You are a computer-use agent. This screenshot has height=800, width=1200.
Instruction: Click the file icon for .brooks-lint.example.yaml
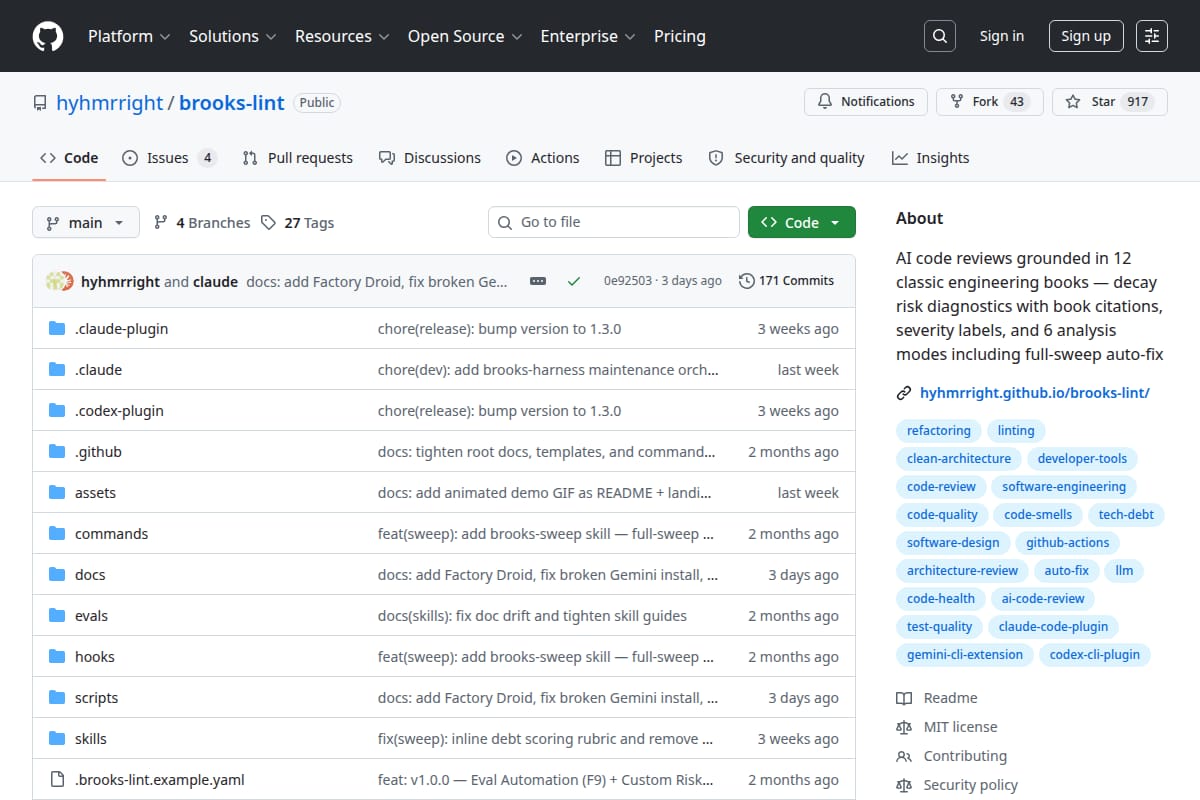[x=57, y=780]
